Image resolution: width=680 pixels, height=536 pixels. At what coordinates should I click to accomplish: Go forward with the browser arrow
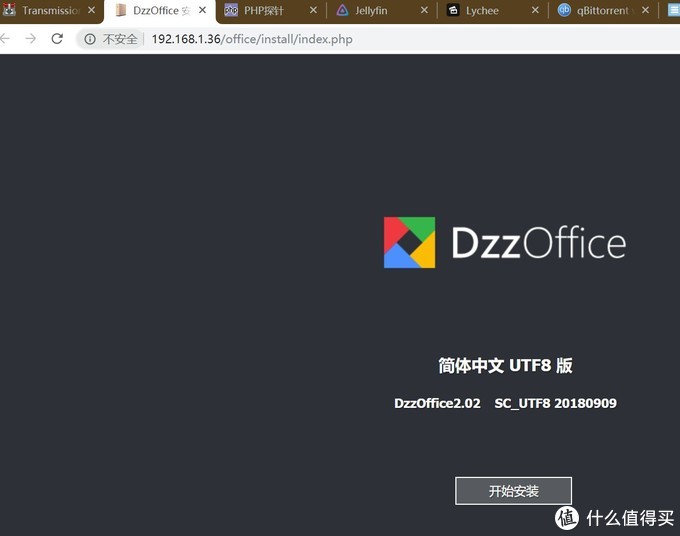pyautogui.click(x=31, y=39)
